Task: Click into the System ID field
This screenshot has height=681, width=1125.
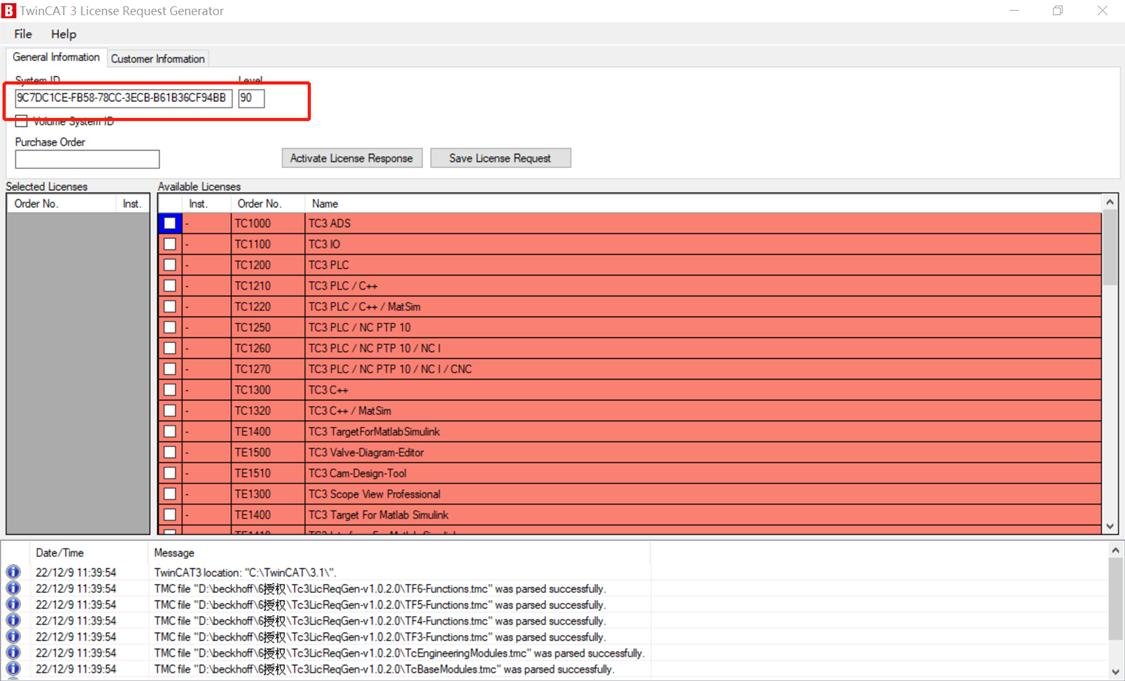Action: pos(123,98)
